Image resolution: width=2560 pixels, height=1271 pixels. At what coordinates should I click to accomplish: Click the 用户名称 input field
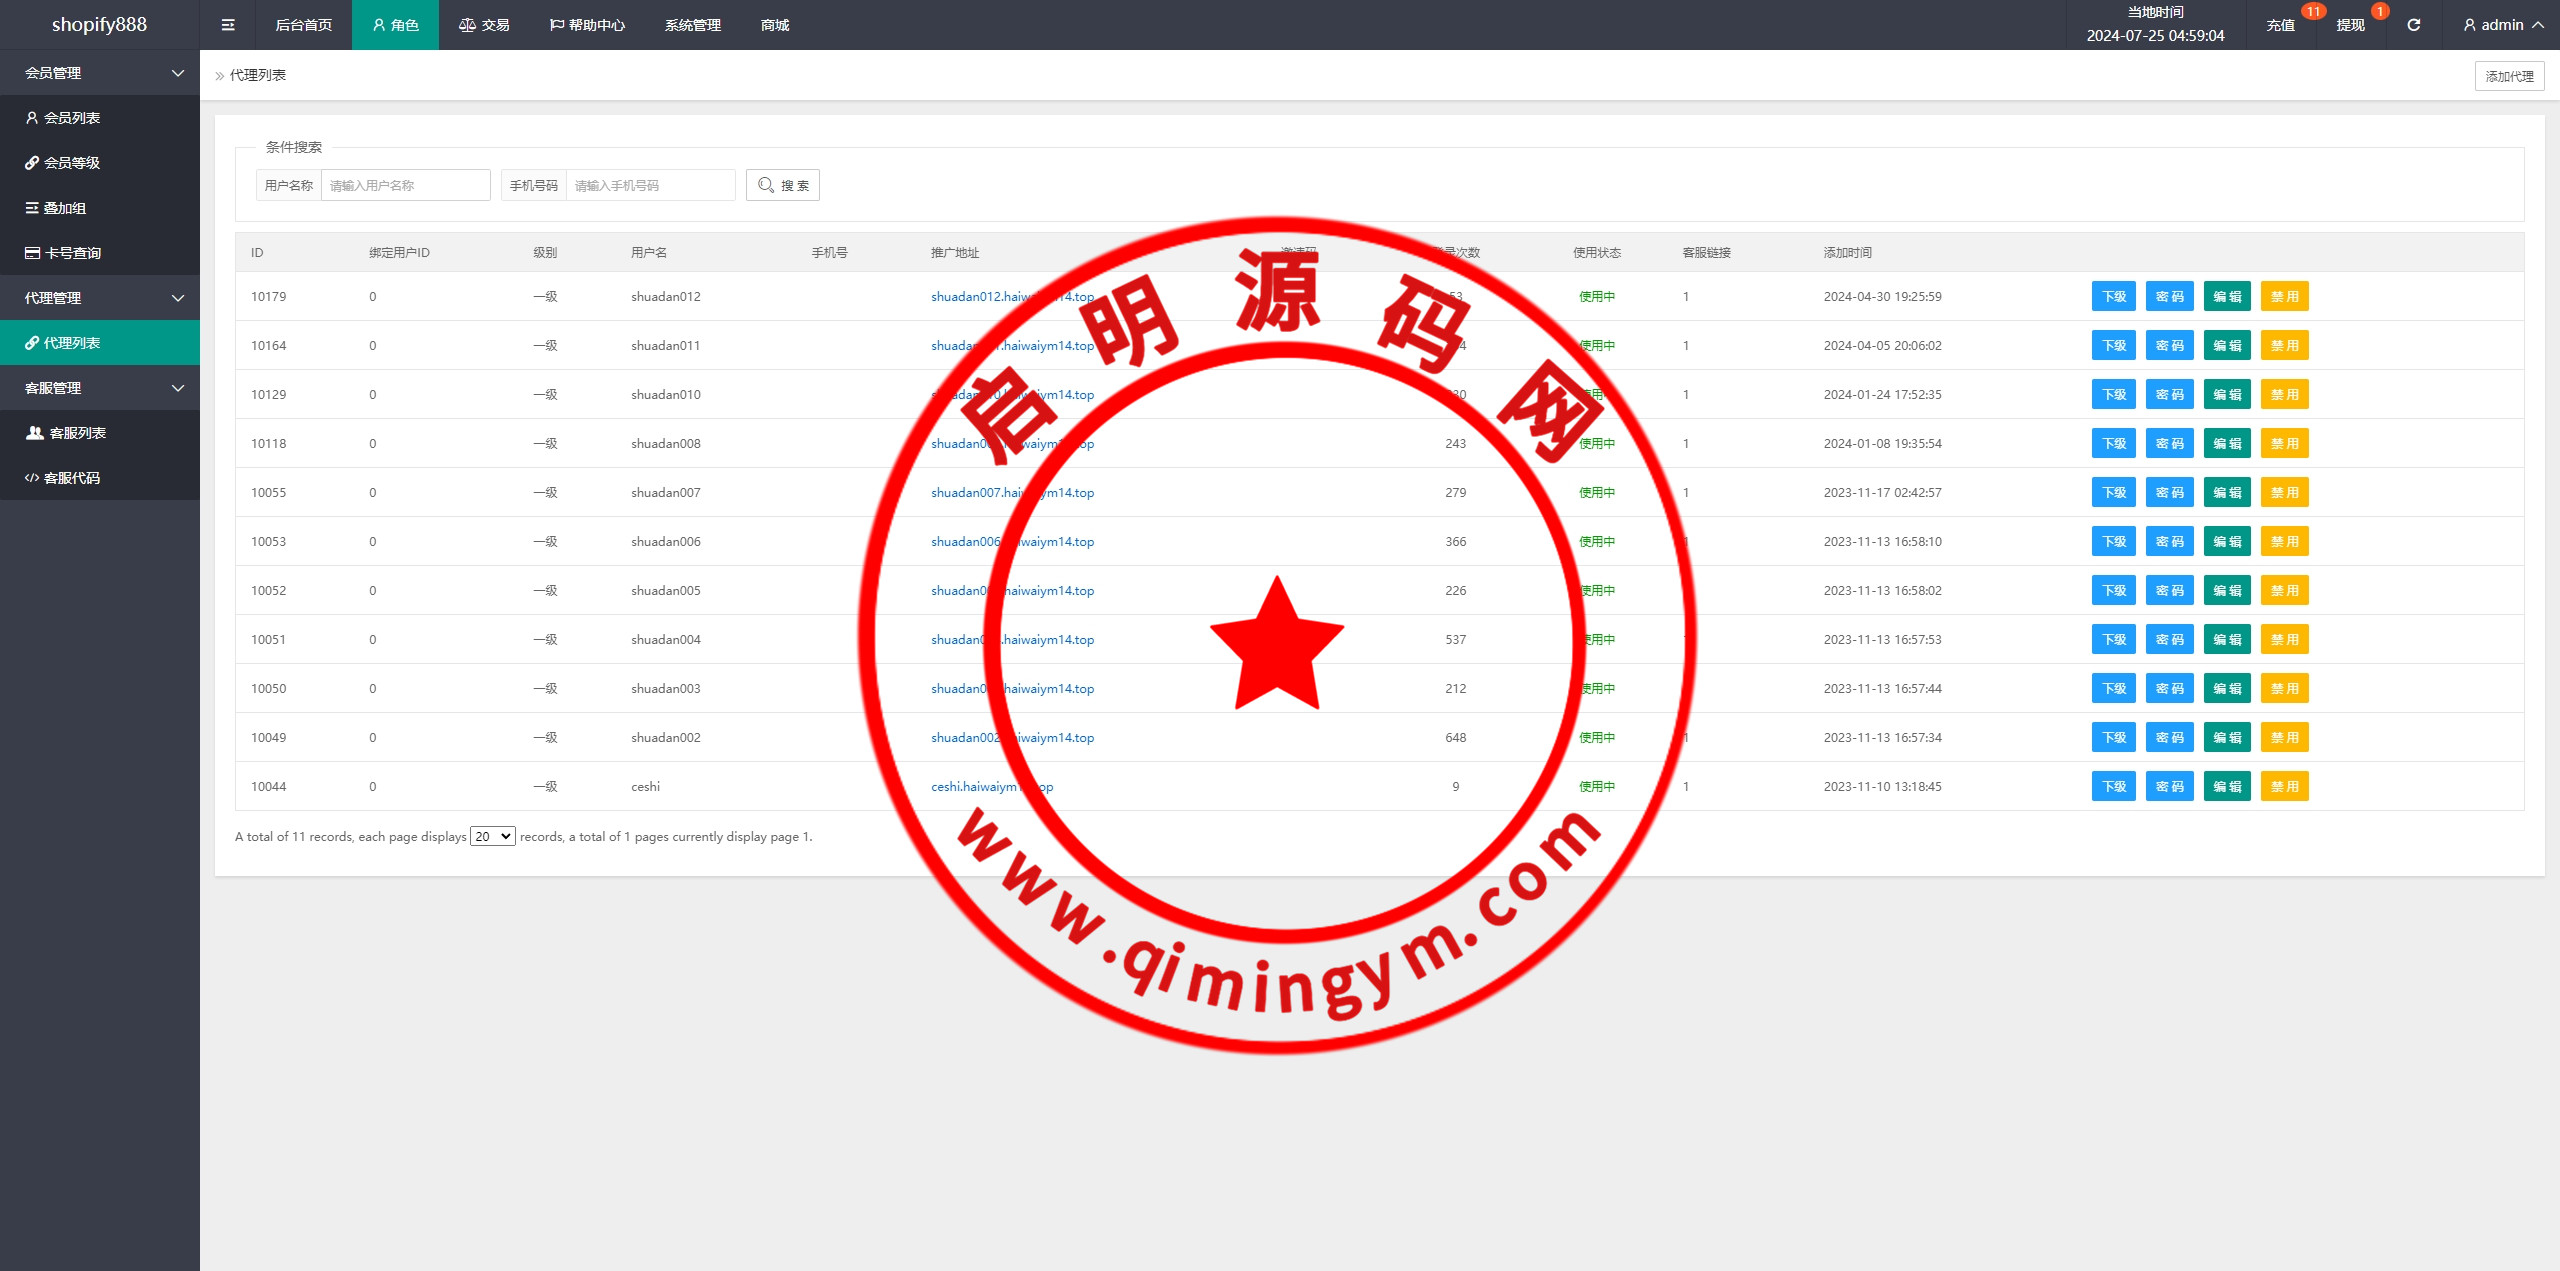(405, 185)
